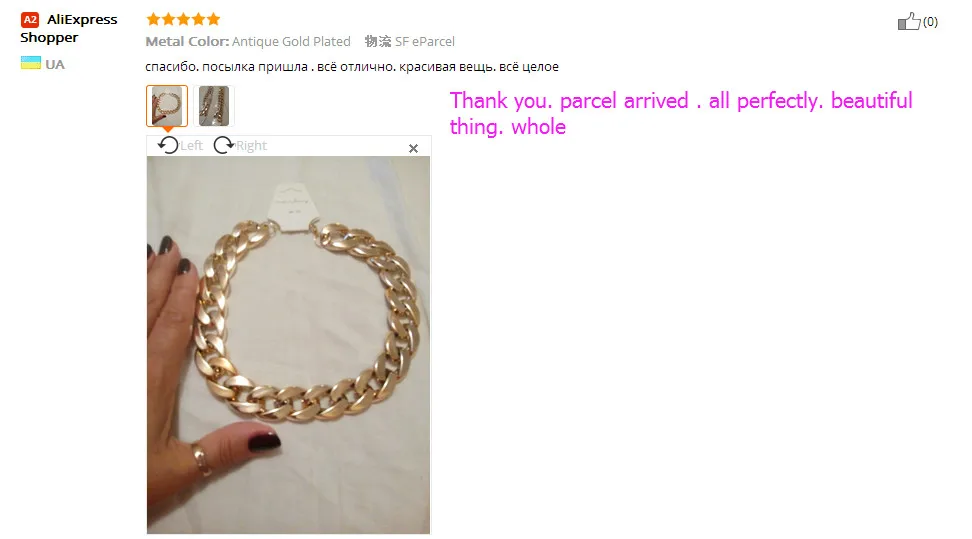Click the rotate left arrow icon
This screenshot has height=539, width=972.
(167, 145)
